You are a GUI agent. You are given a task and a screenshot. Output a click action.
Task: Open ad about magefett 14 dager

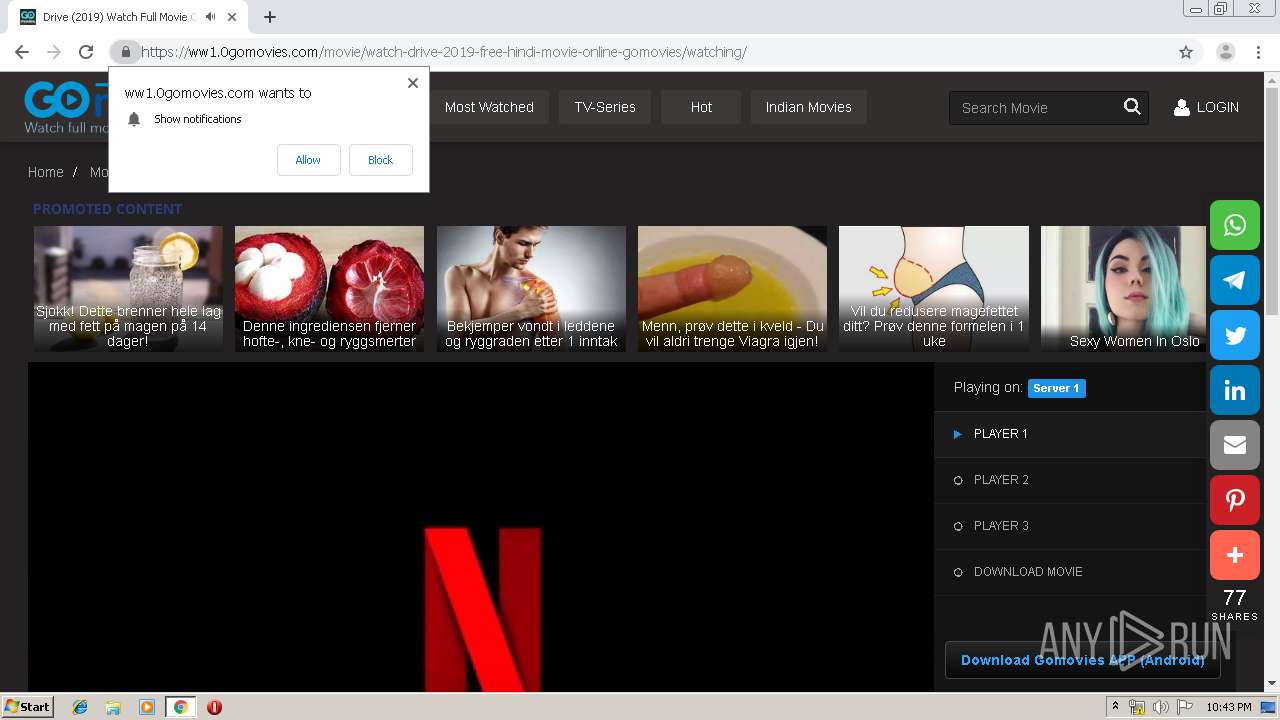click(128, 288)
